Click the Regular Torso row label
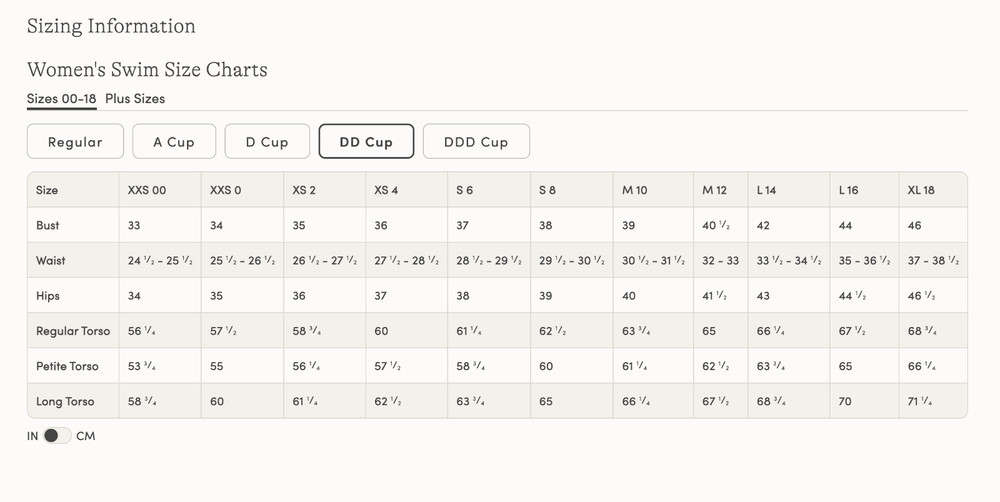The image size is (1000, 502). [73, 331]
